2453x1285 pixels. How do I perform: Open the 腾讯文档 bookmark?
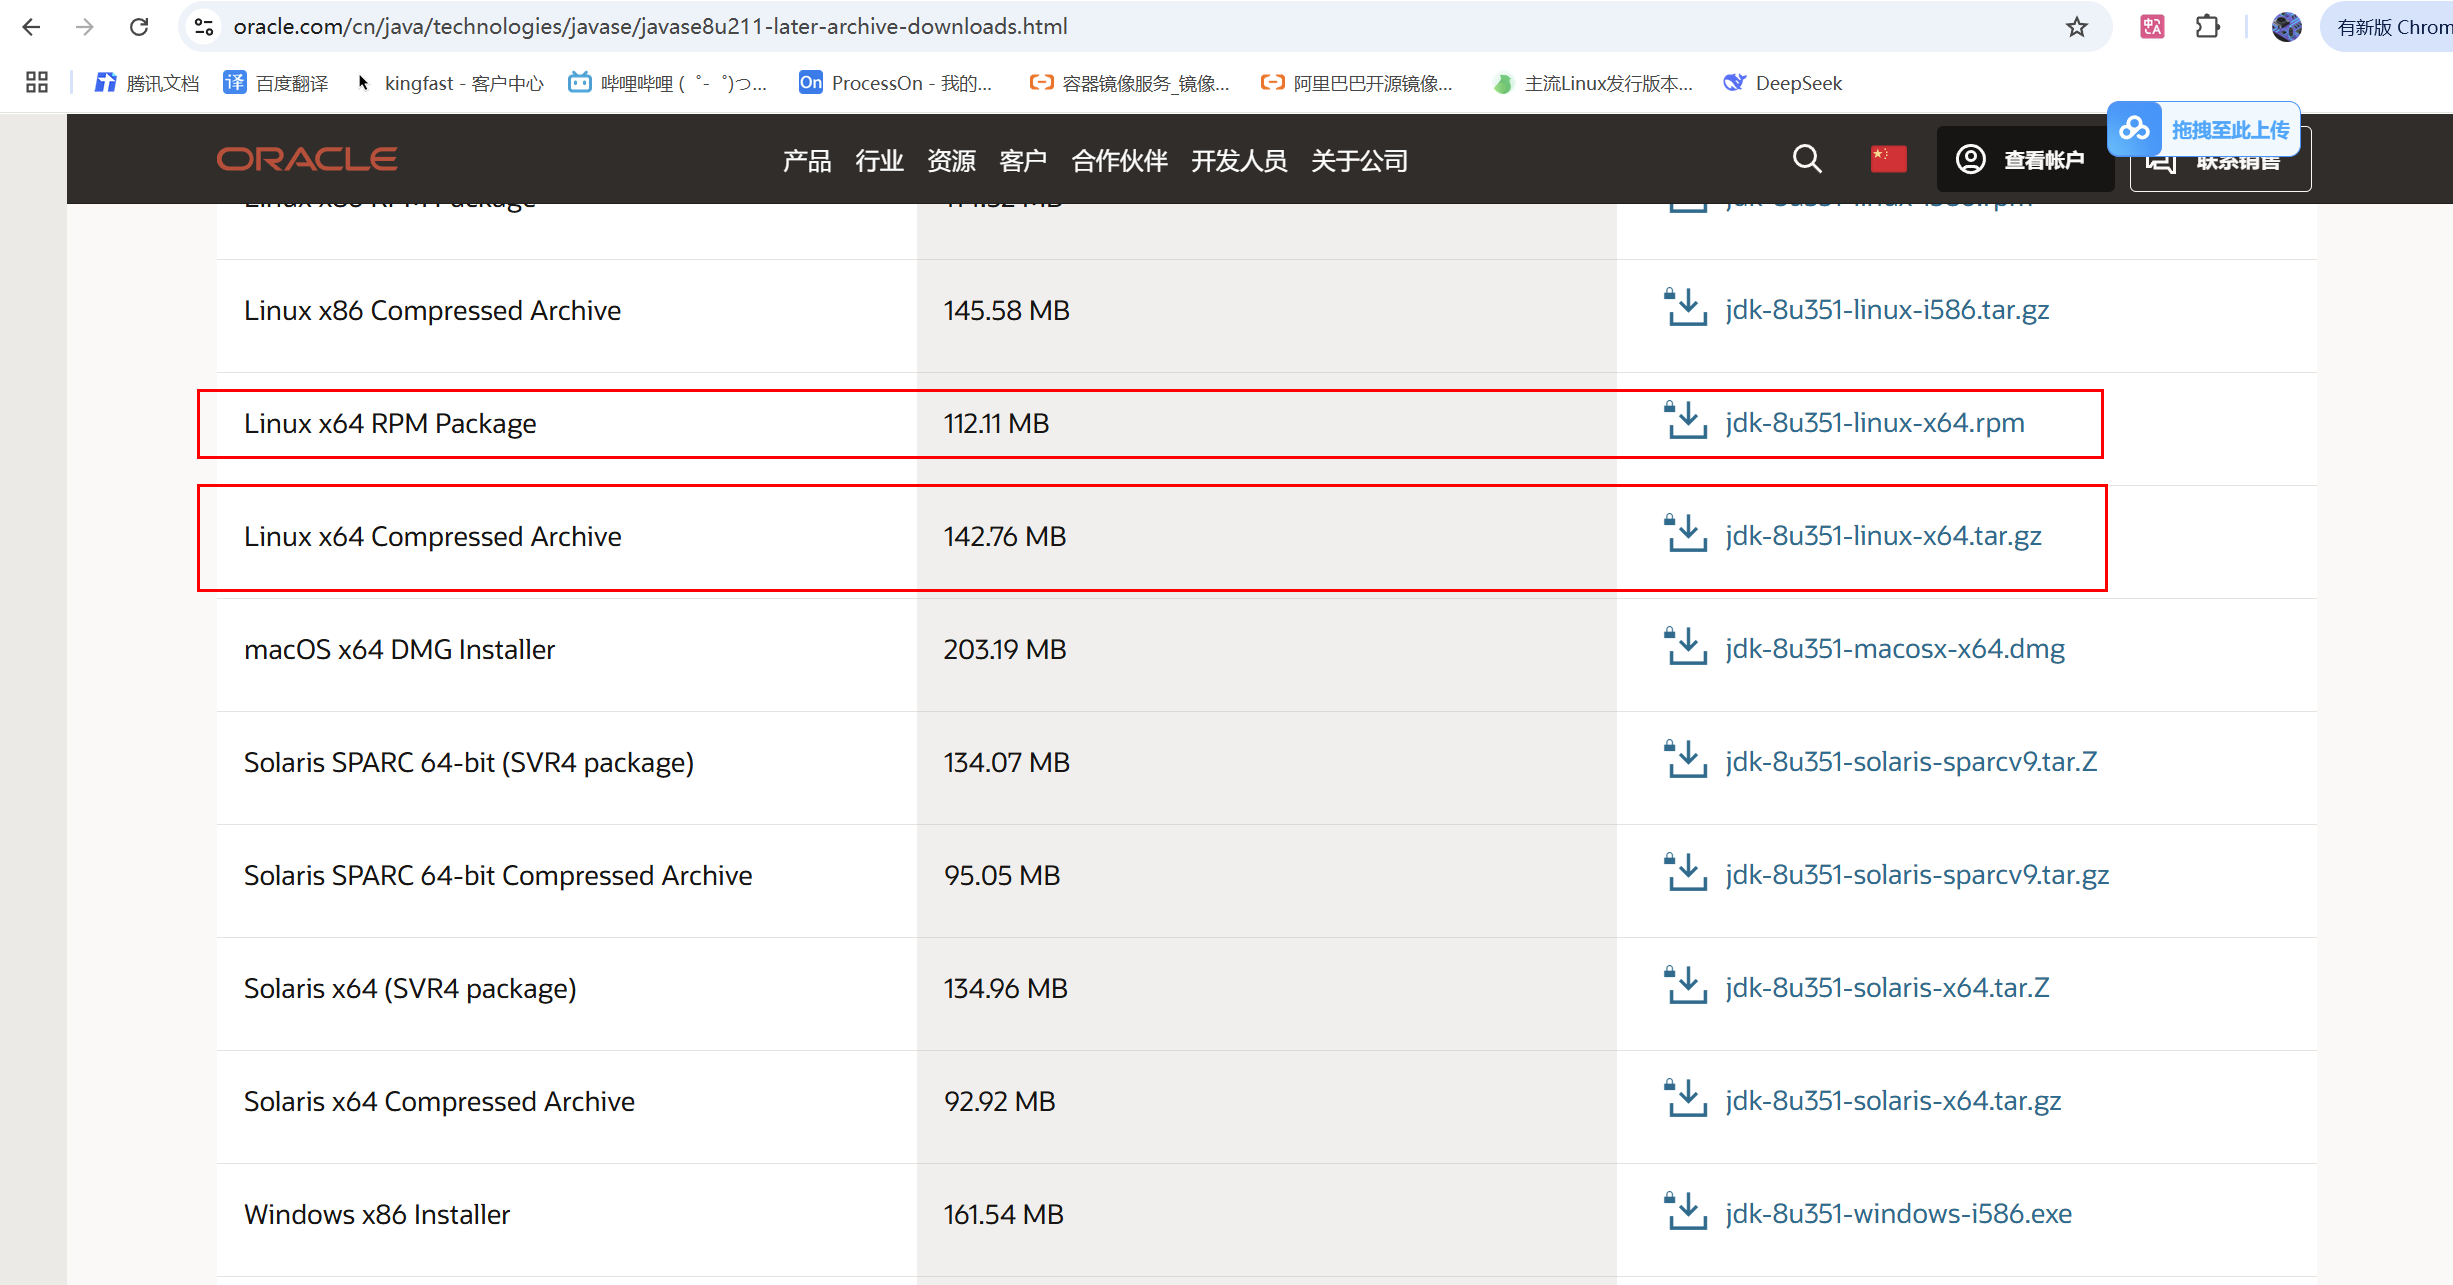pyautogui.click(x=147, y=83)
